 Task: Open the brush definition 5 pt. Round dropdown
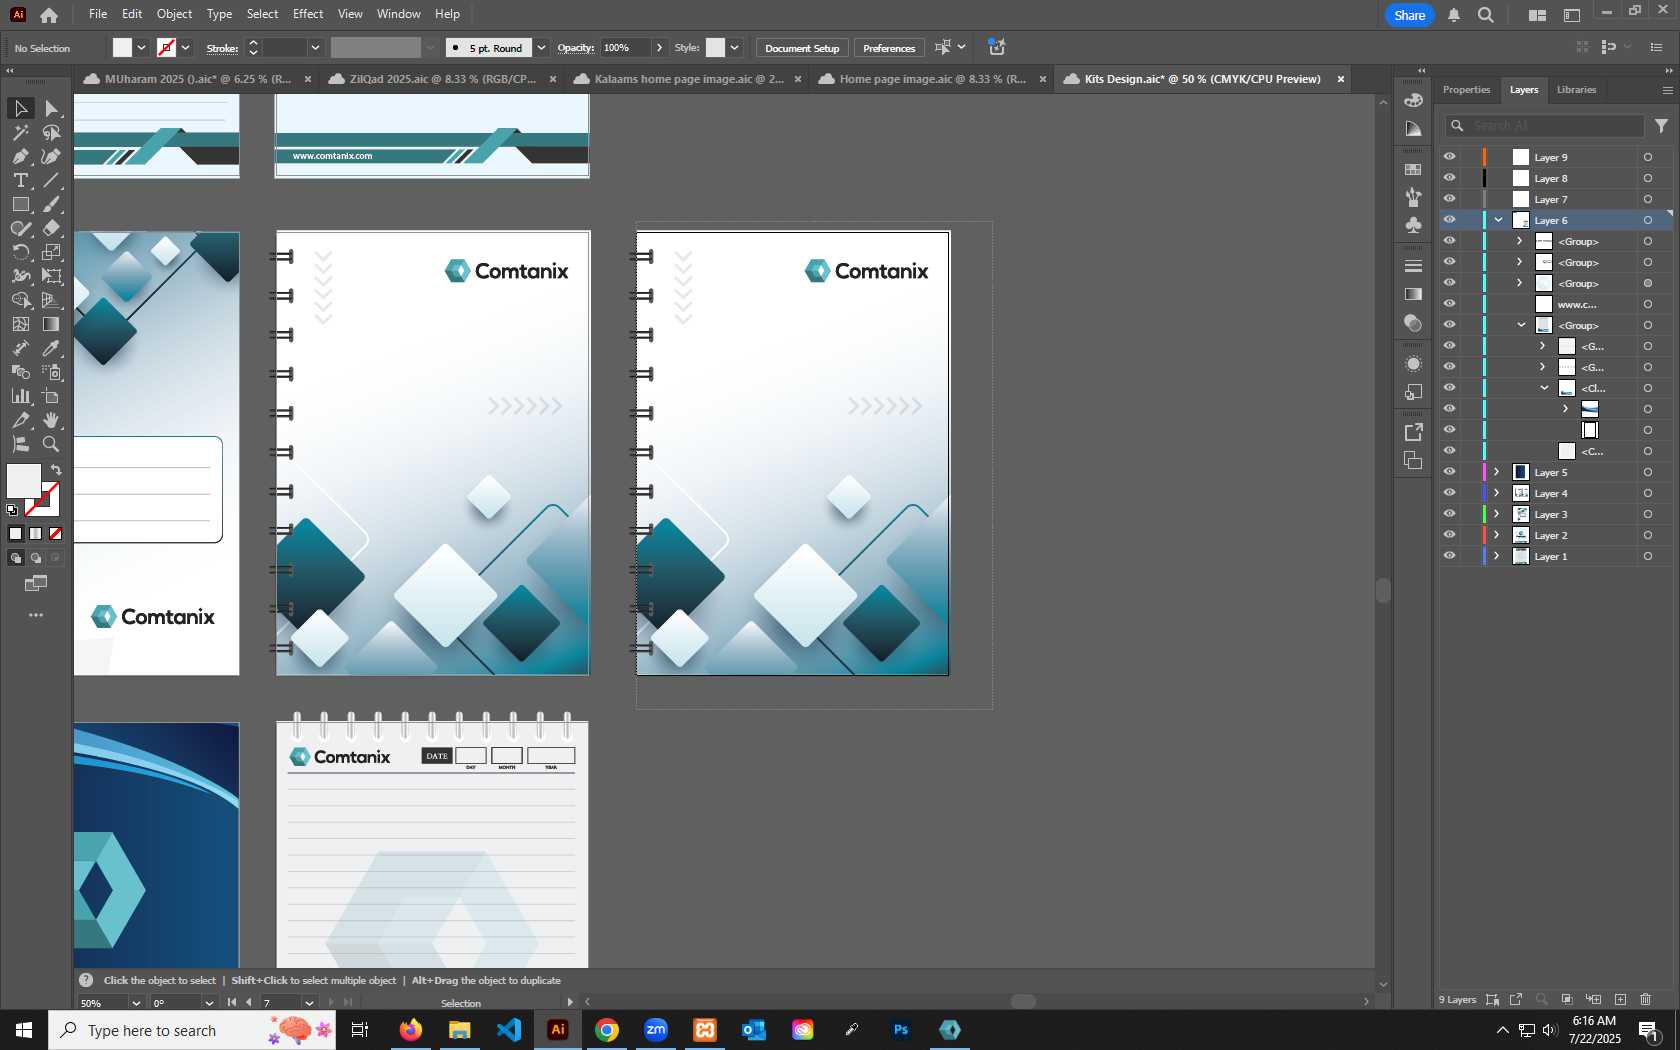tap(541, 48)
